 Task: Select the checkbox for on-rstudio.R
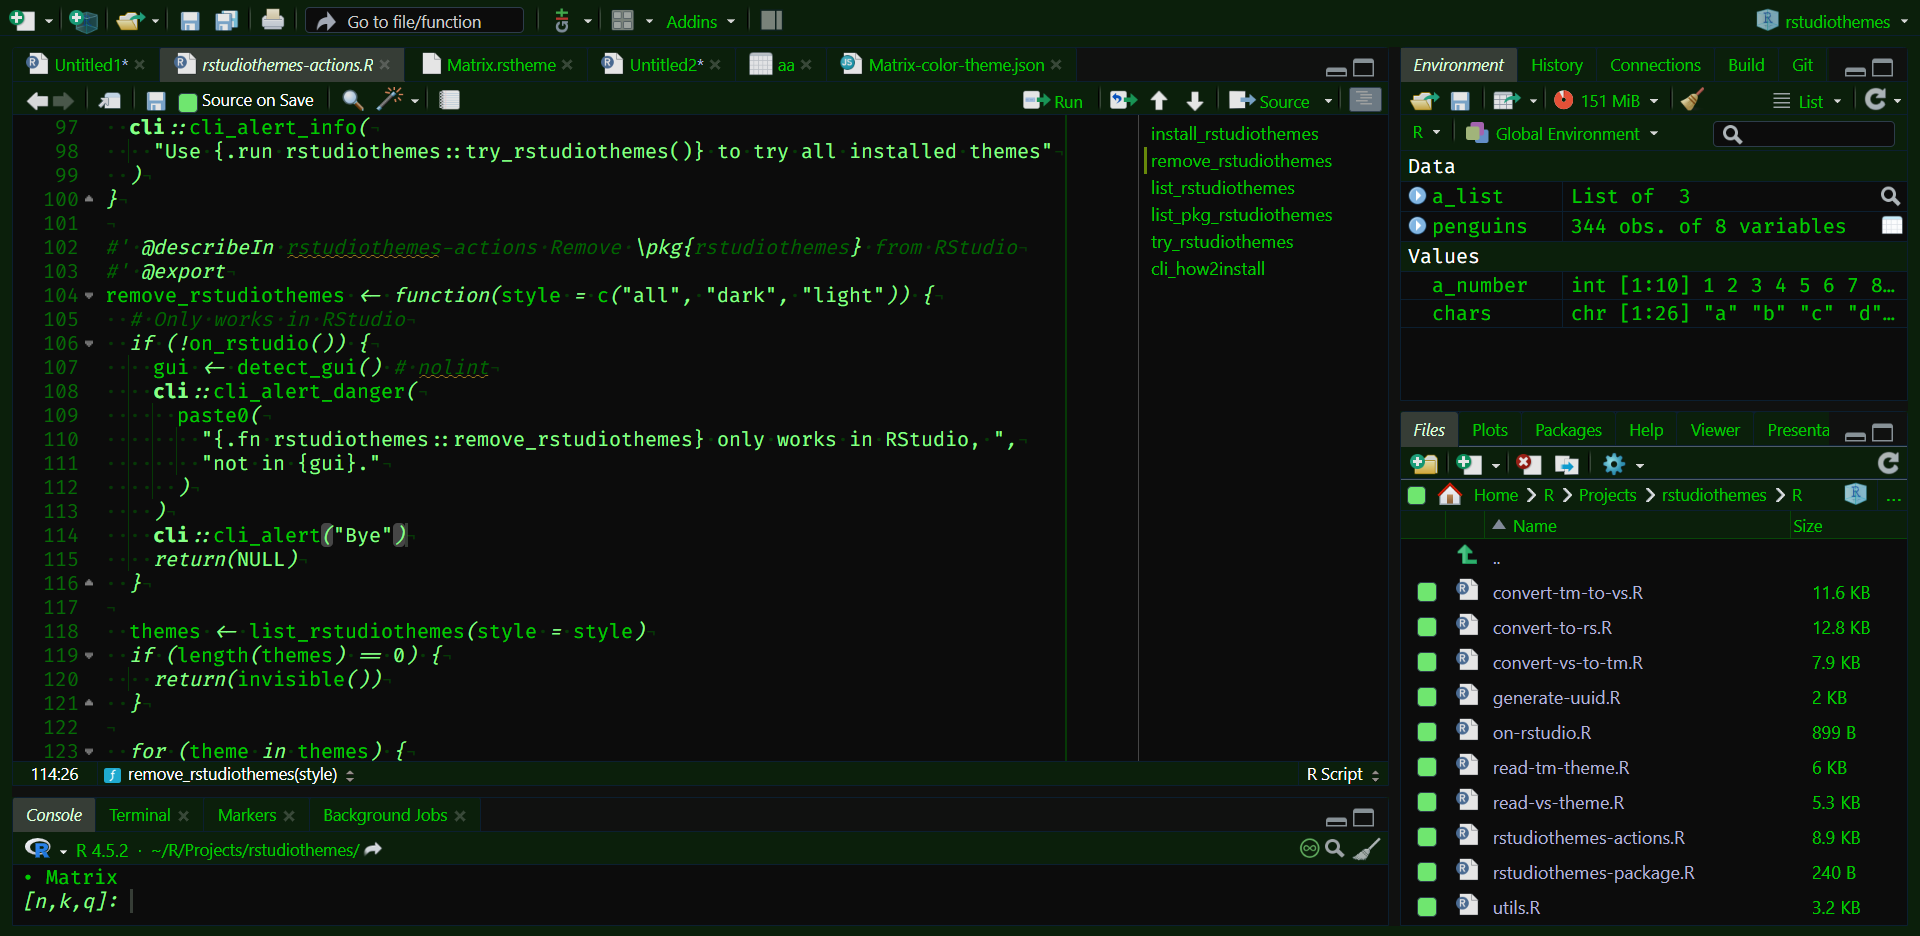[1427, 732]
